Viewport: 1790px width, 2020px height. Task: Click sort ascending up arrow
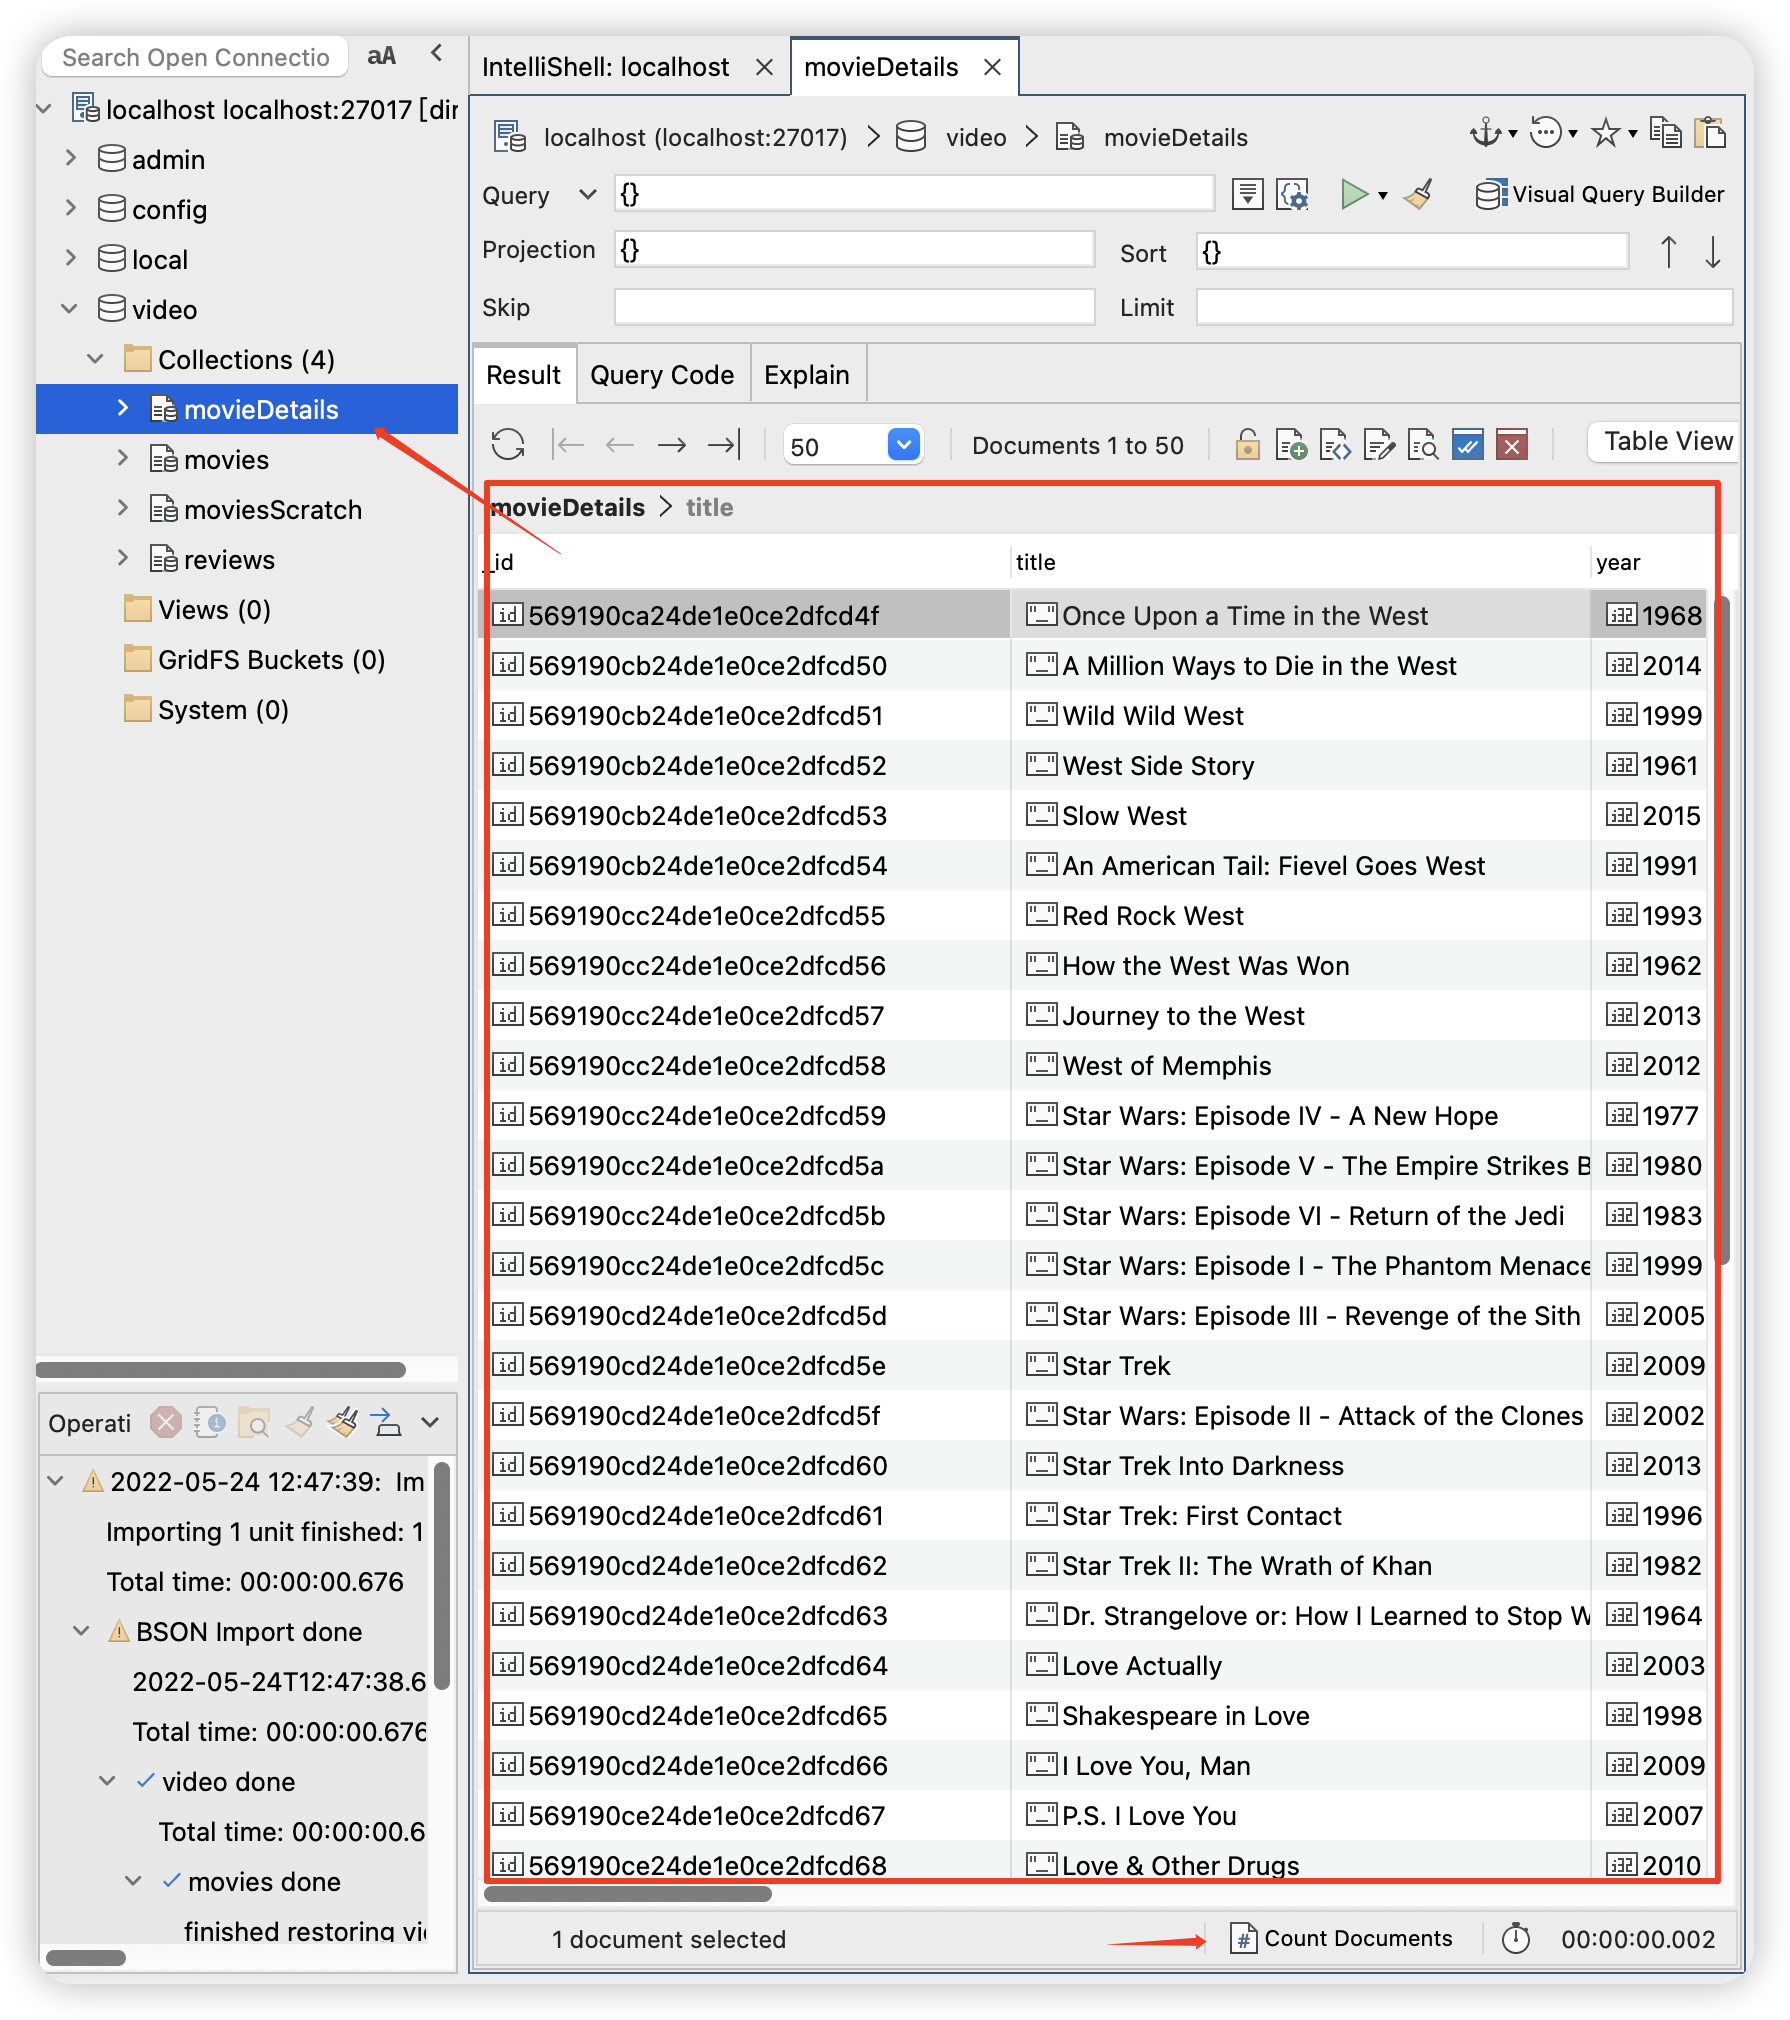click(x=1668, y=252)
